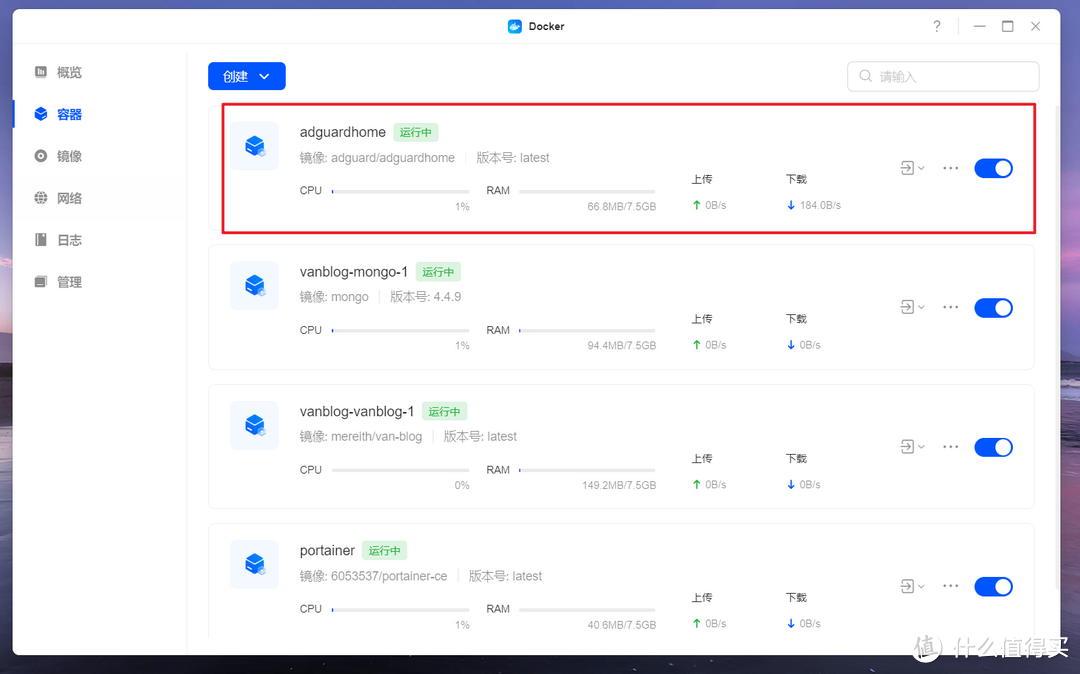Turn off the adguardhome container switch

993,168
